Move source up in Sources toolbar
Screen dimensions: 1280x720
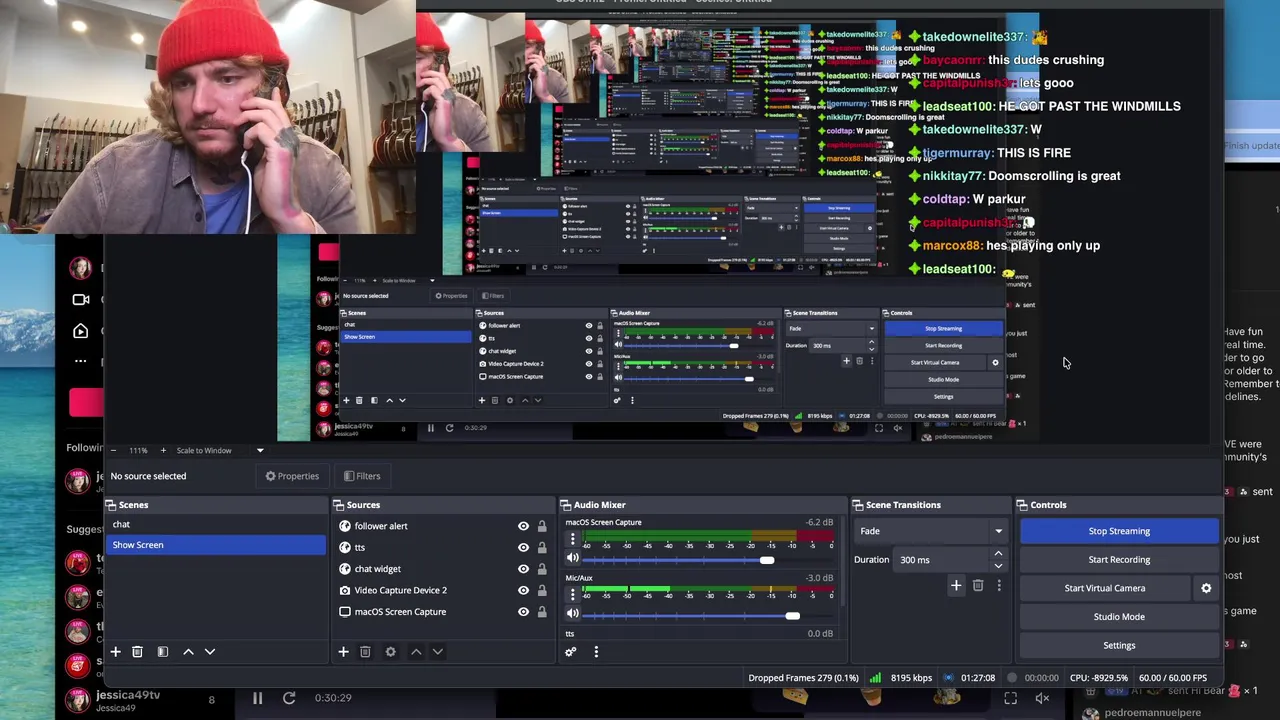[x=416, y=652]
